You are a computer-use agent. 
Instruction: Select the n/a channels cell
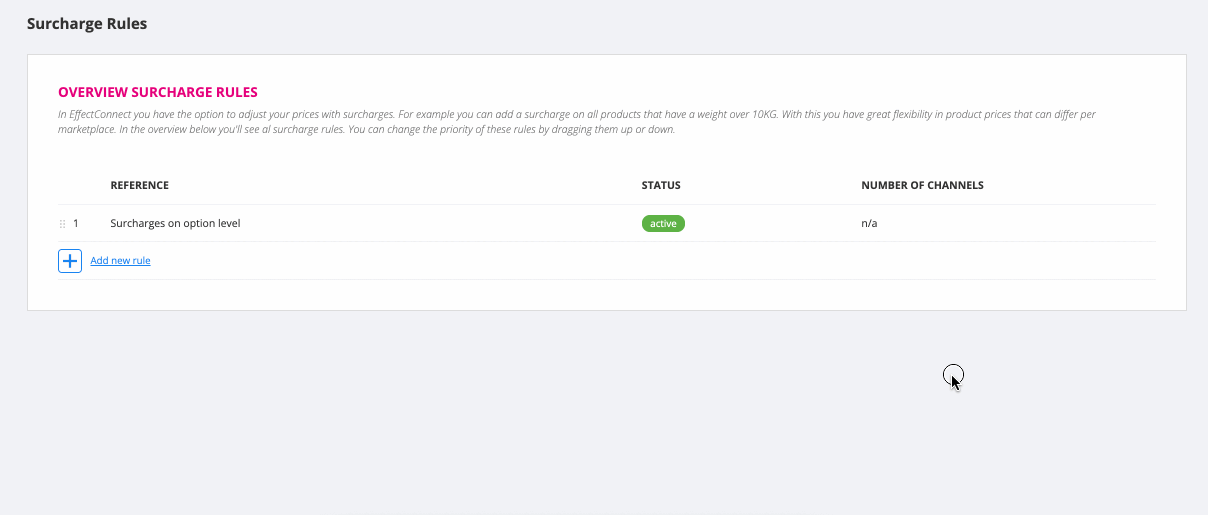(869, 224)
